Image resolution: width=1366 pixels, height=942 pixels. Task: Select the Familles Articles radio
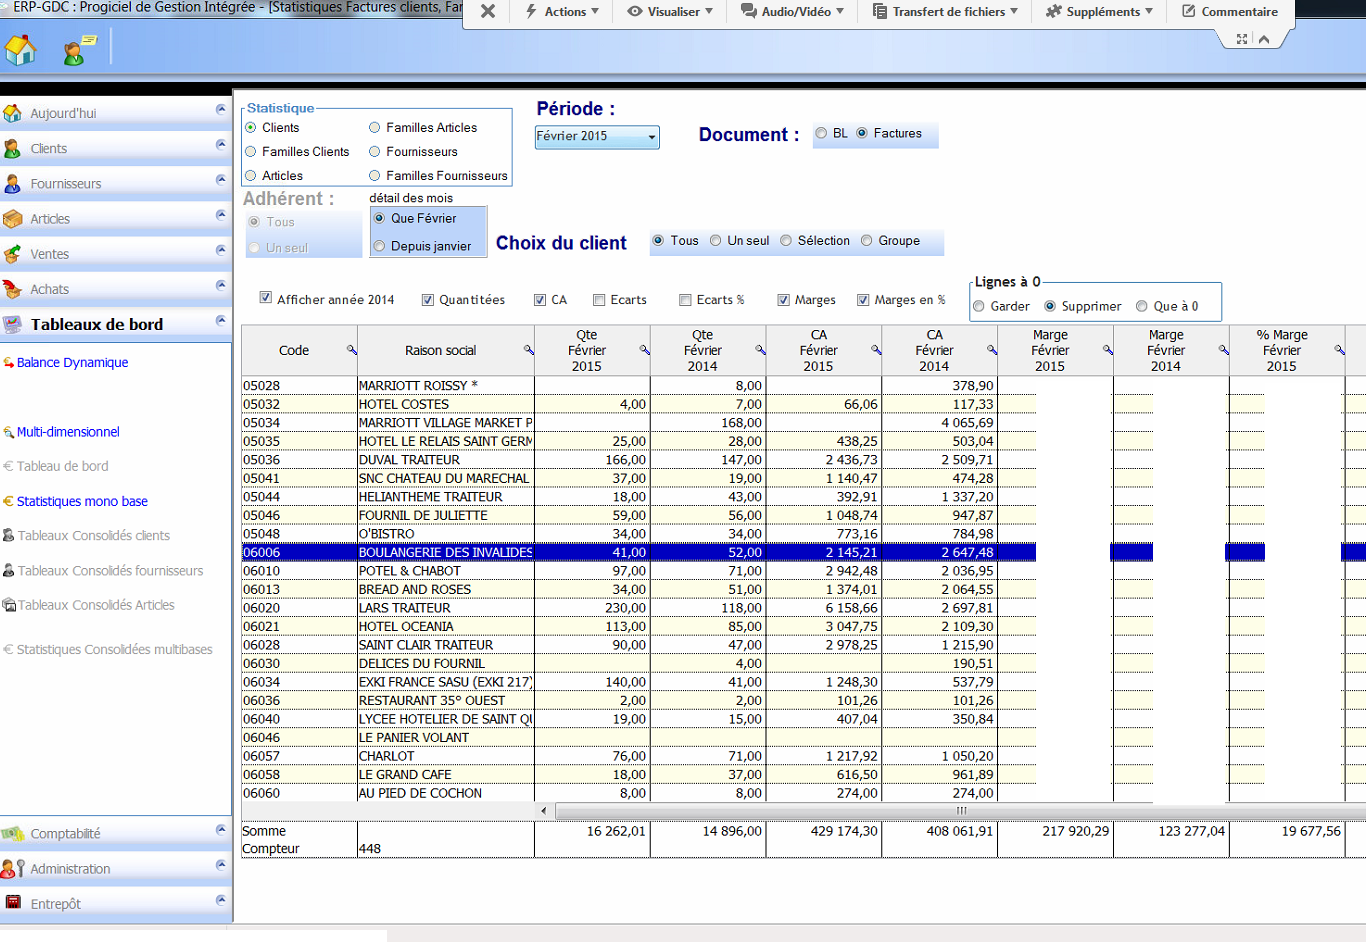coord(375,128)
